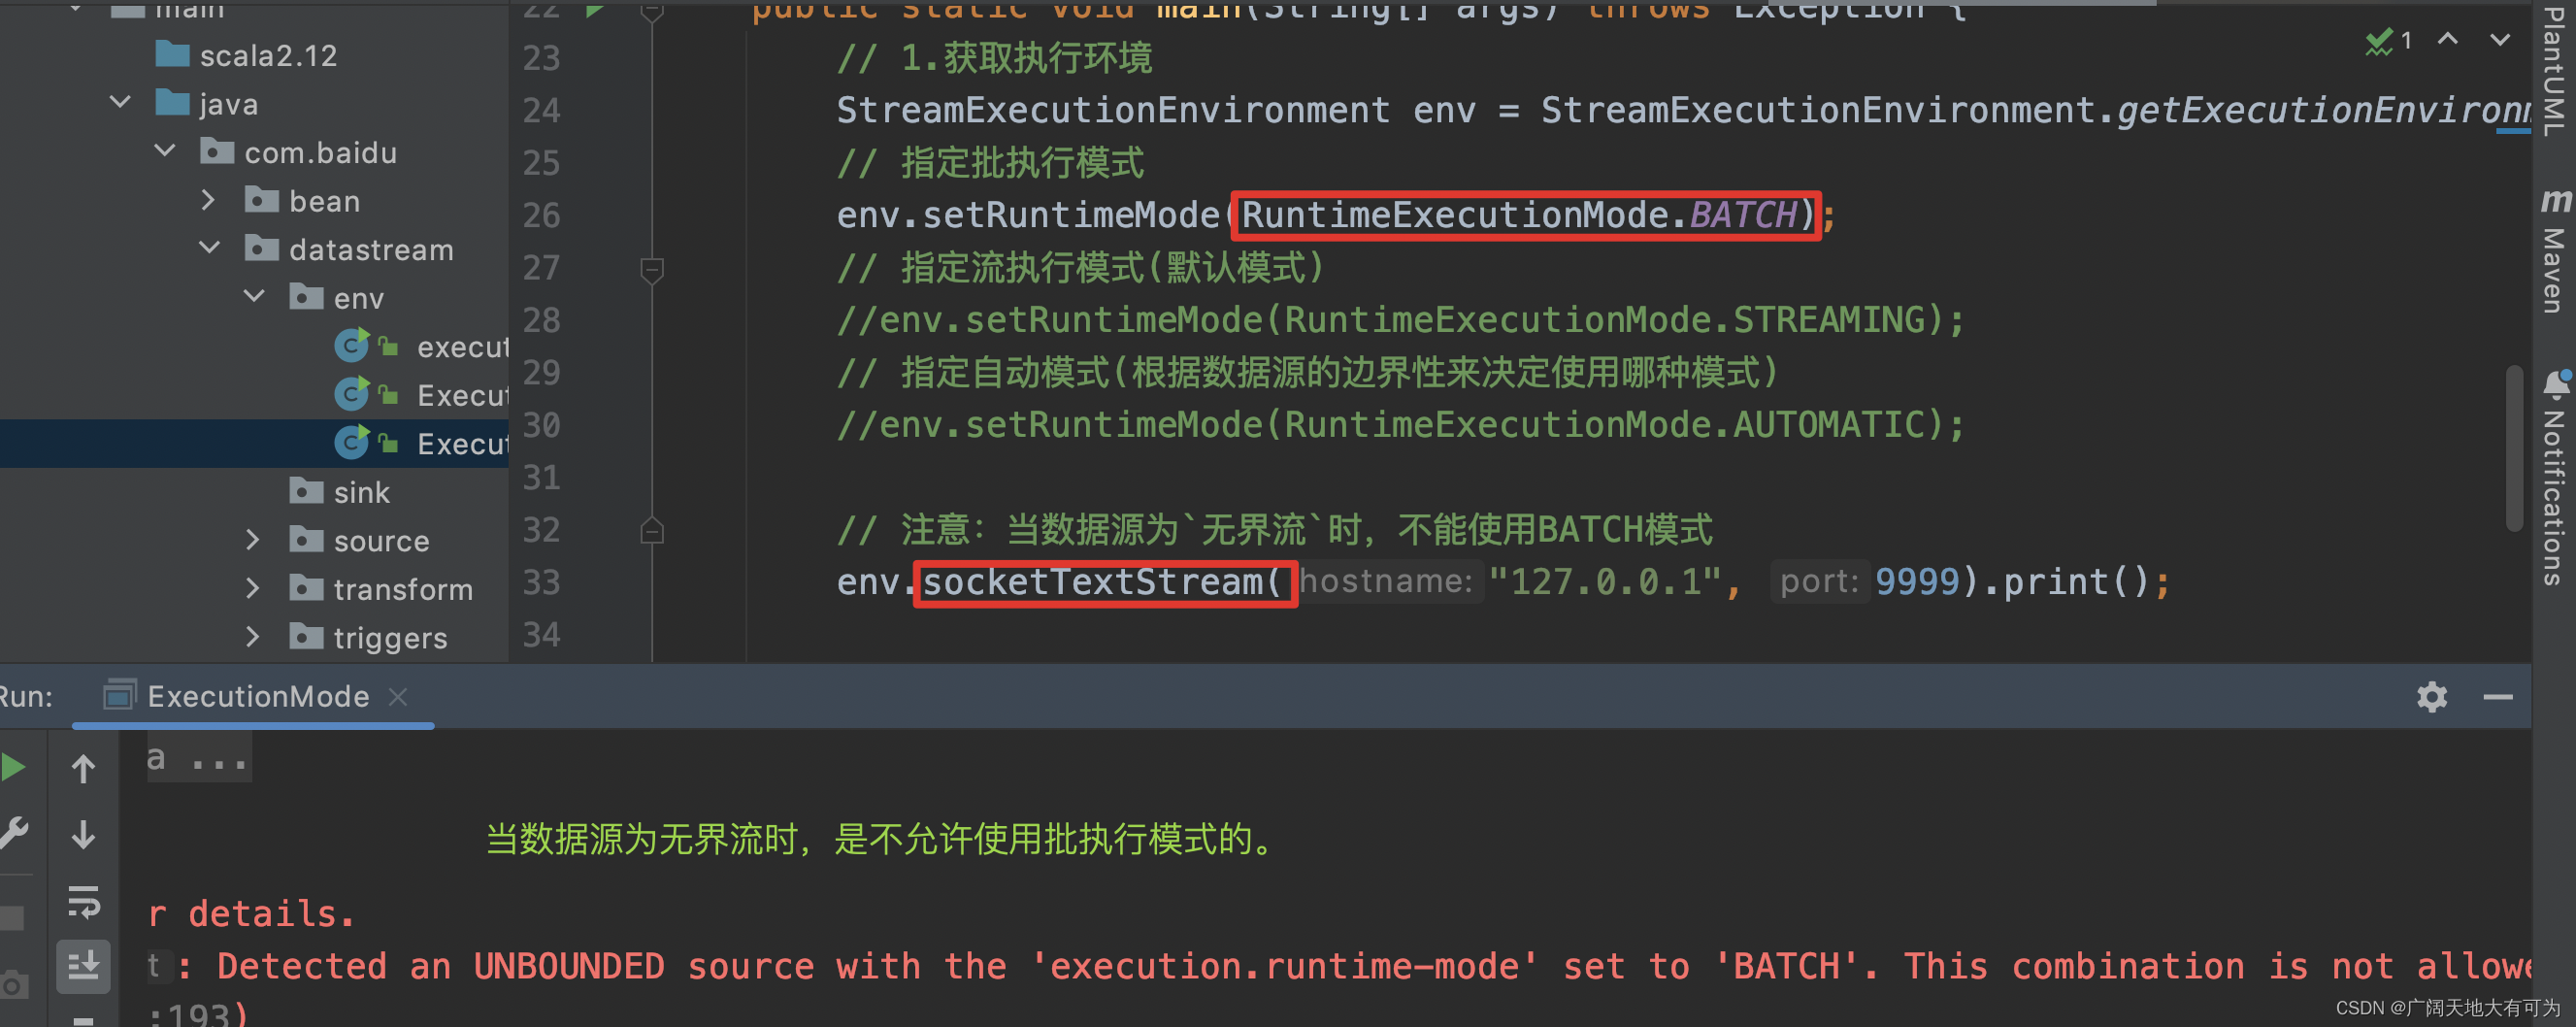Open Run panel settings gear
The height and width of the screenshot is (1027, 2576).
click(x=2431, y=697)
